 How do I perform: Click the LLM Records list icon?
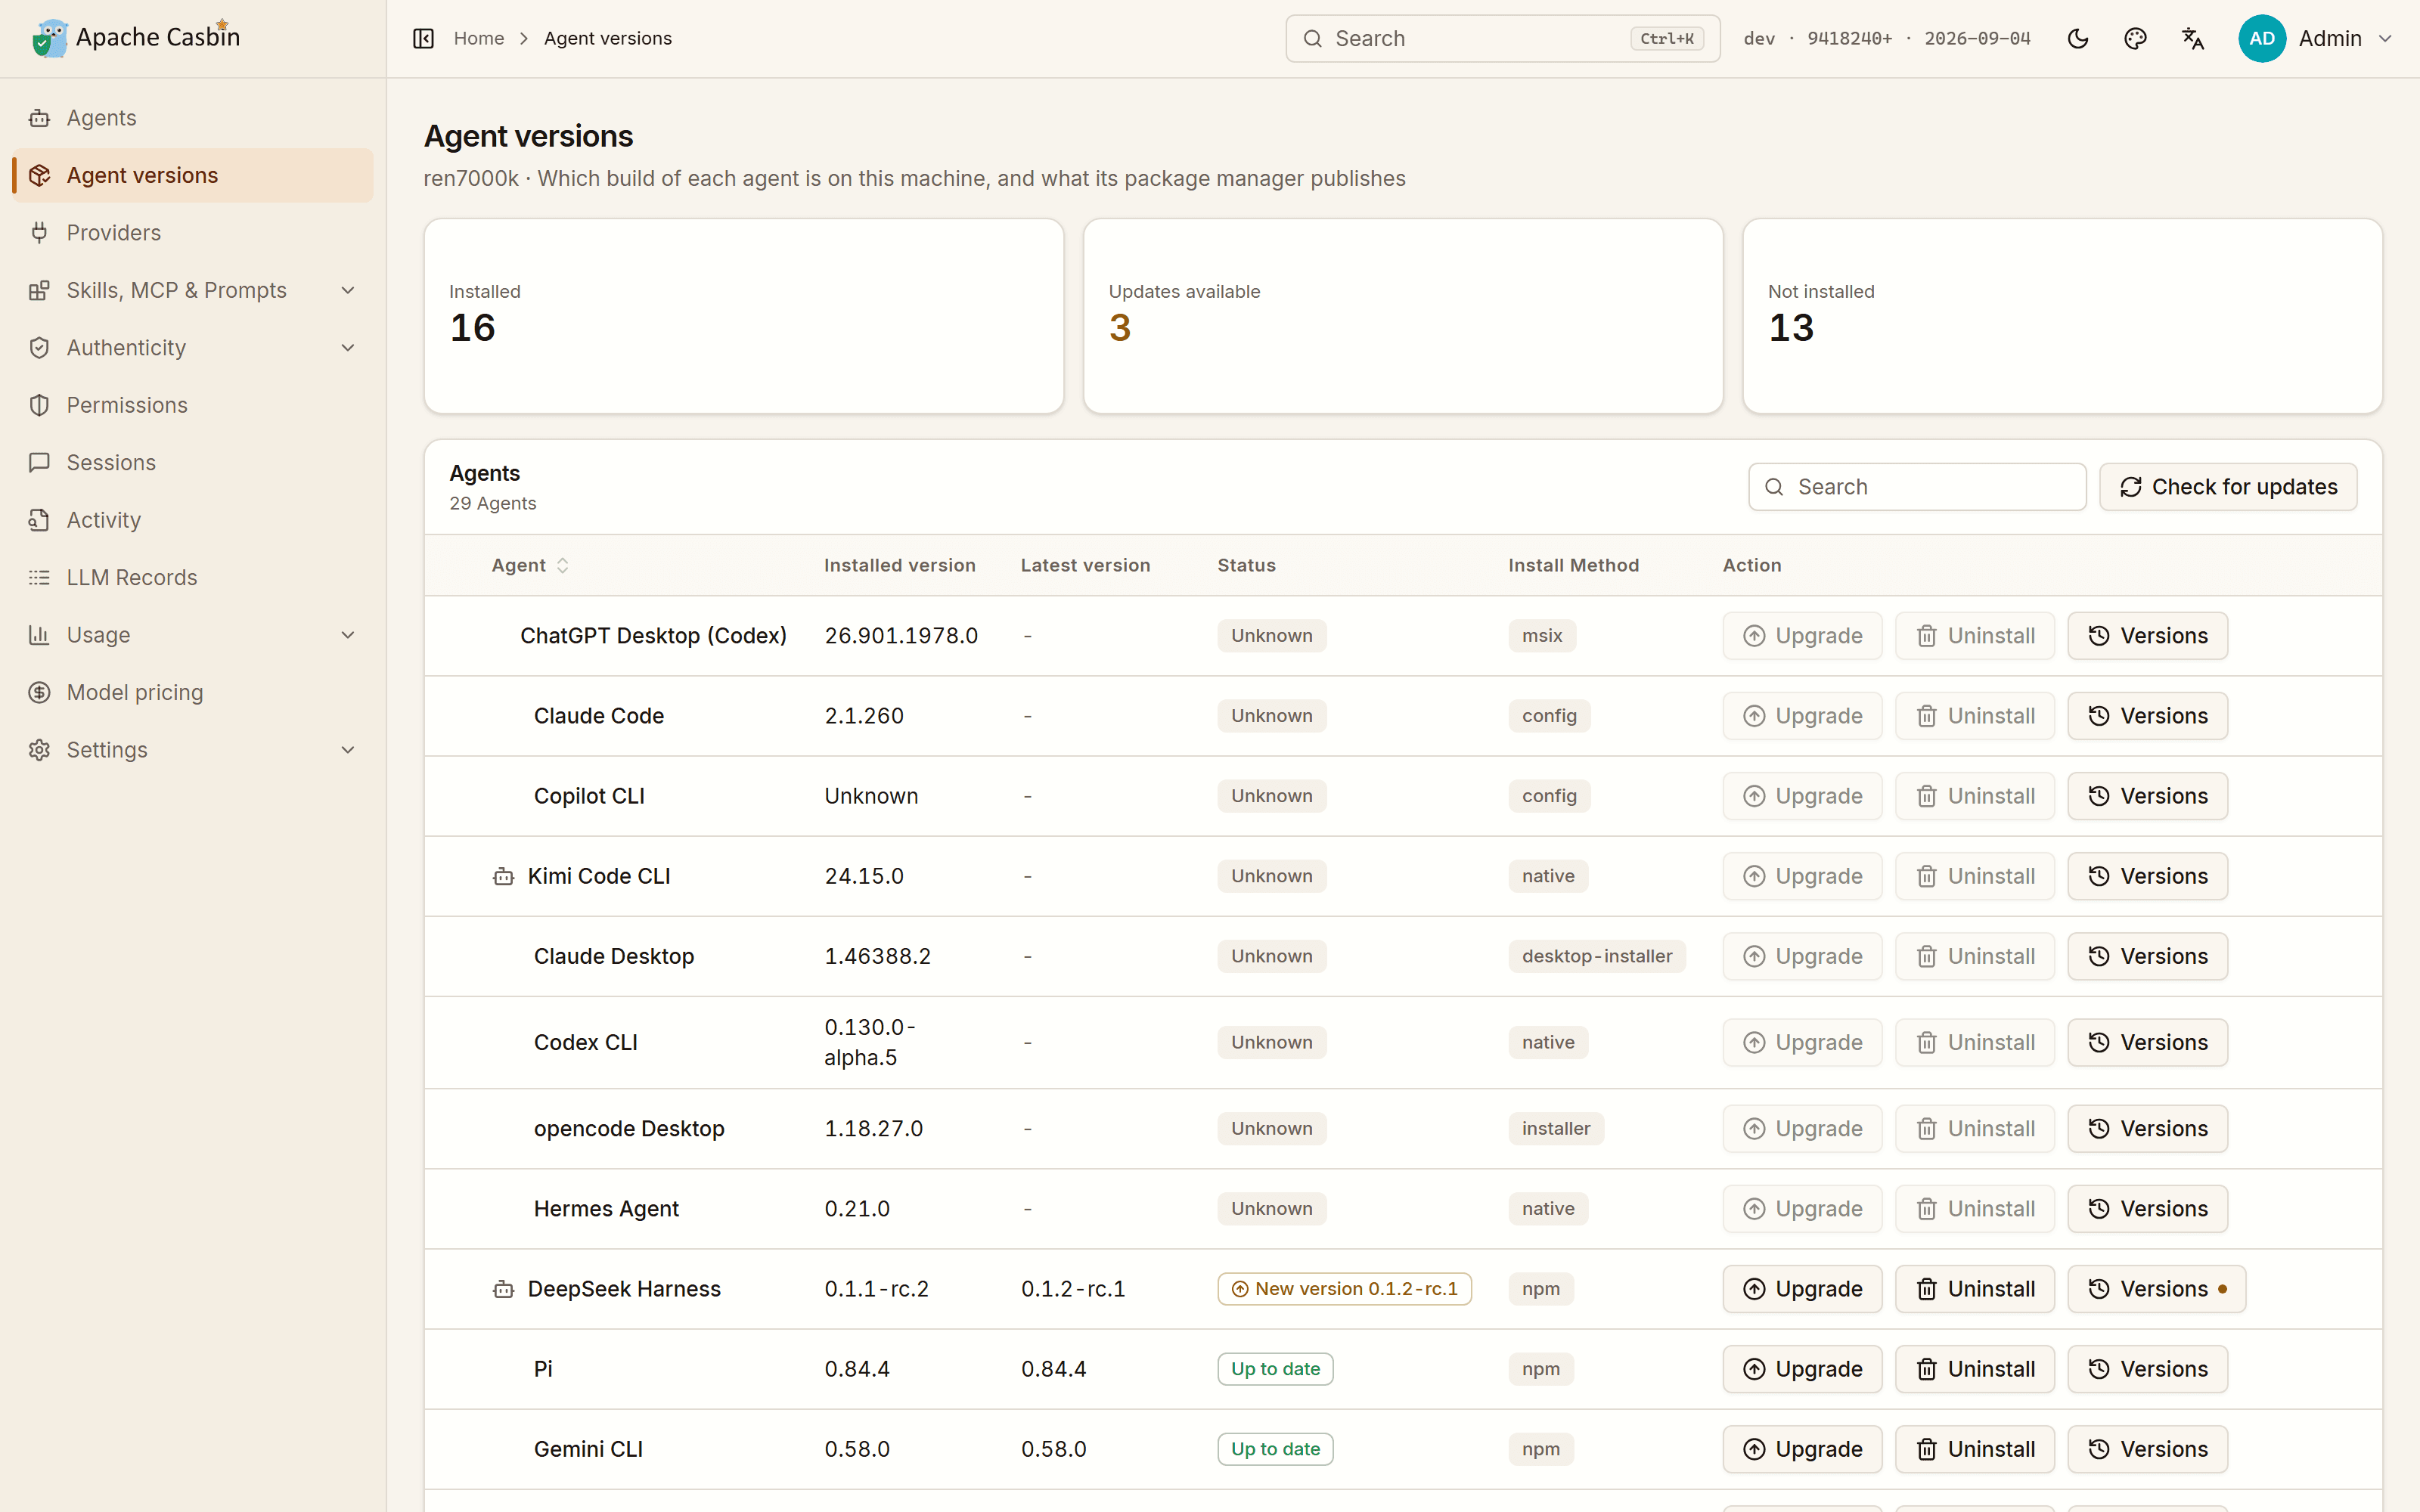coord(39,578)
